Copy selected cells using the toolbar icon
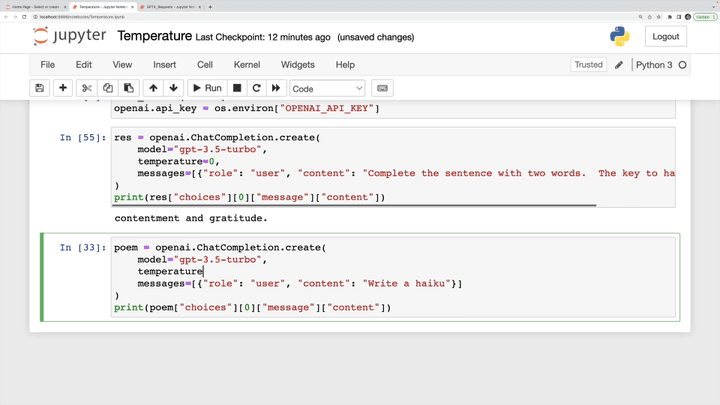Screen dimensions: 720x405 (108, 88)
